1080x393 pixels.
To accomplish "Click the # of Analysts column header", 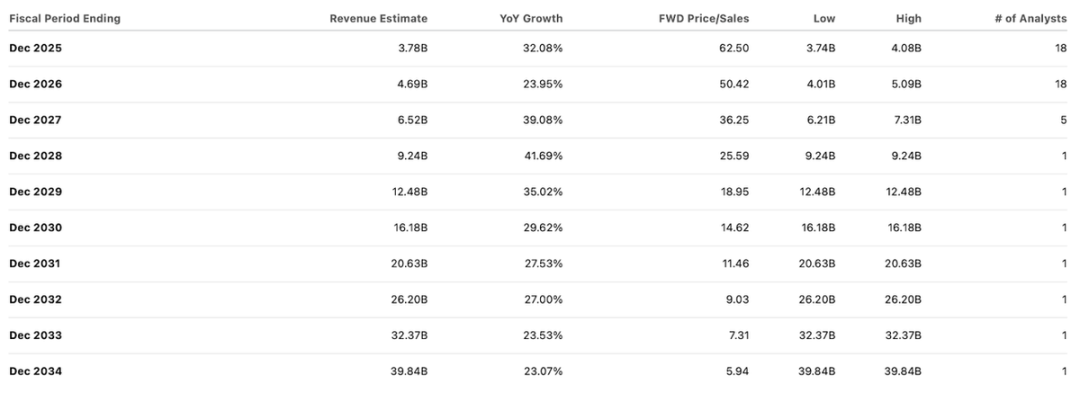I will (1030, 19).
